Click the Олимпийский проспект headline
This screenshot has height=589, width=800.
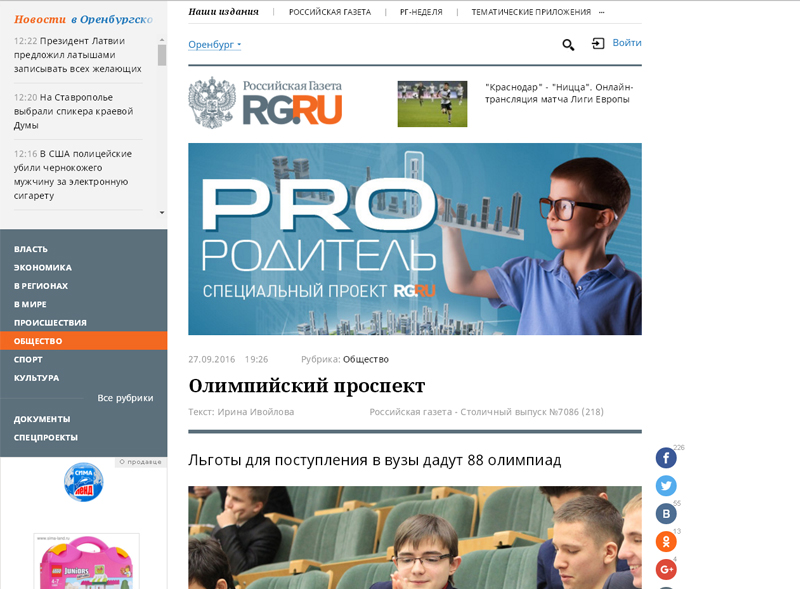coord(307,386)
